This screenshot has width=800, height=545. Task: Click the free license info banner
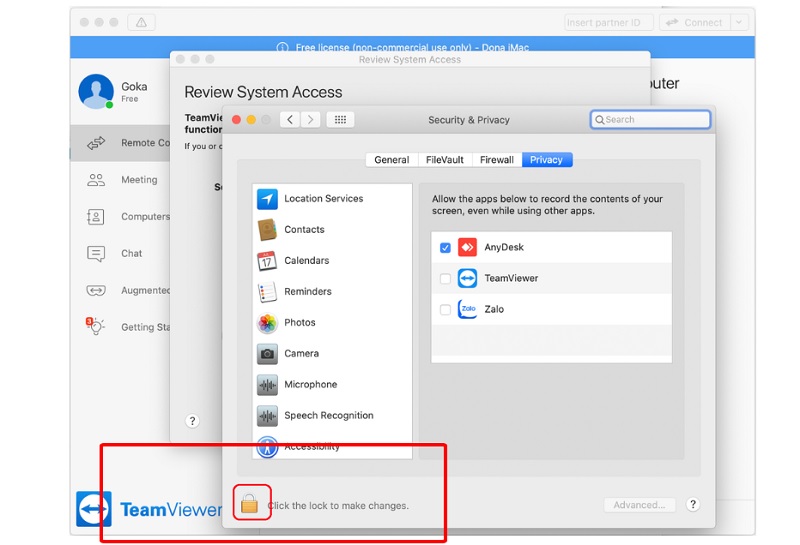pyautogui.click(x=412, y=46)
